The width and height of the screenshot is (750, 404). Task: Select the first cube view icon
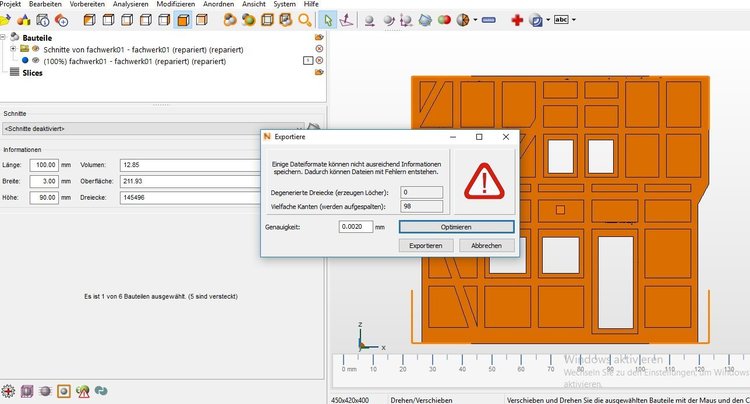coord(89,20)
